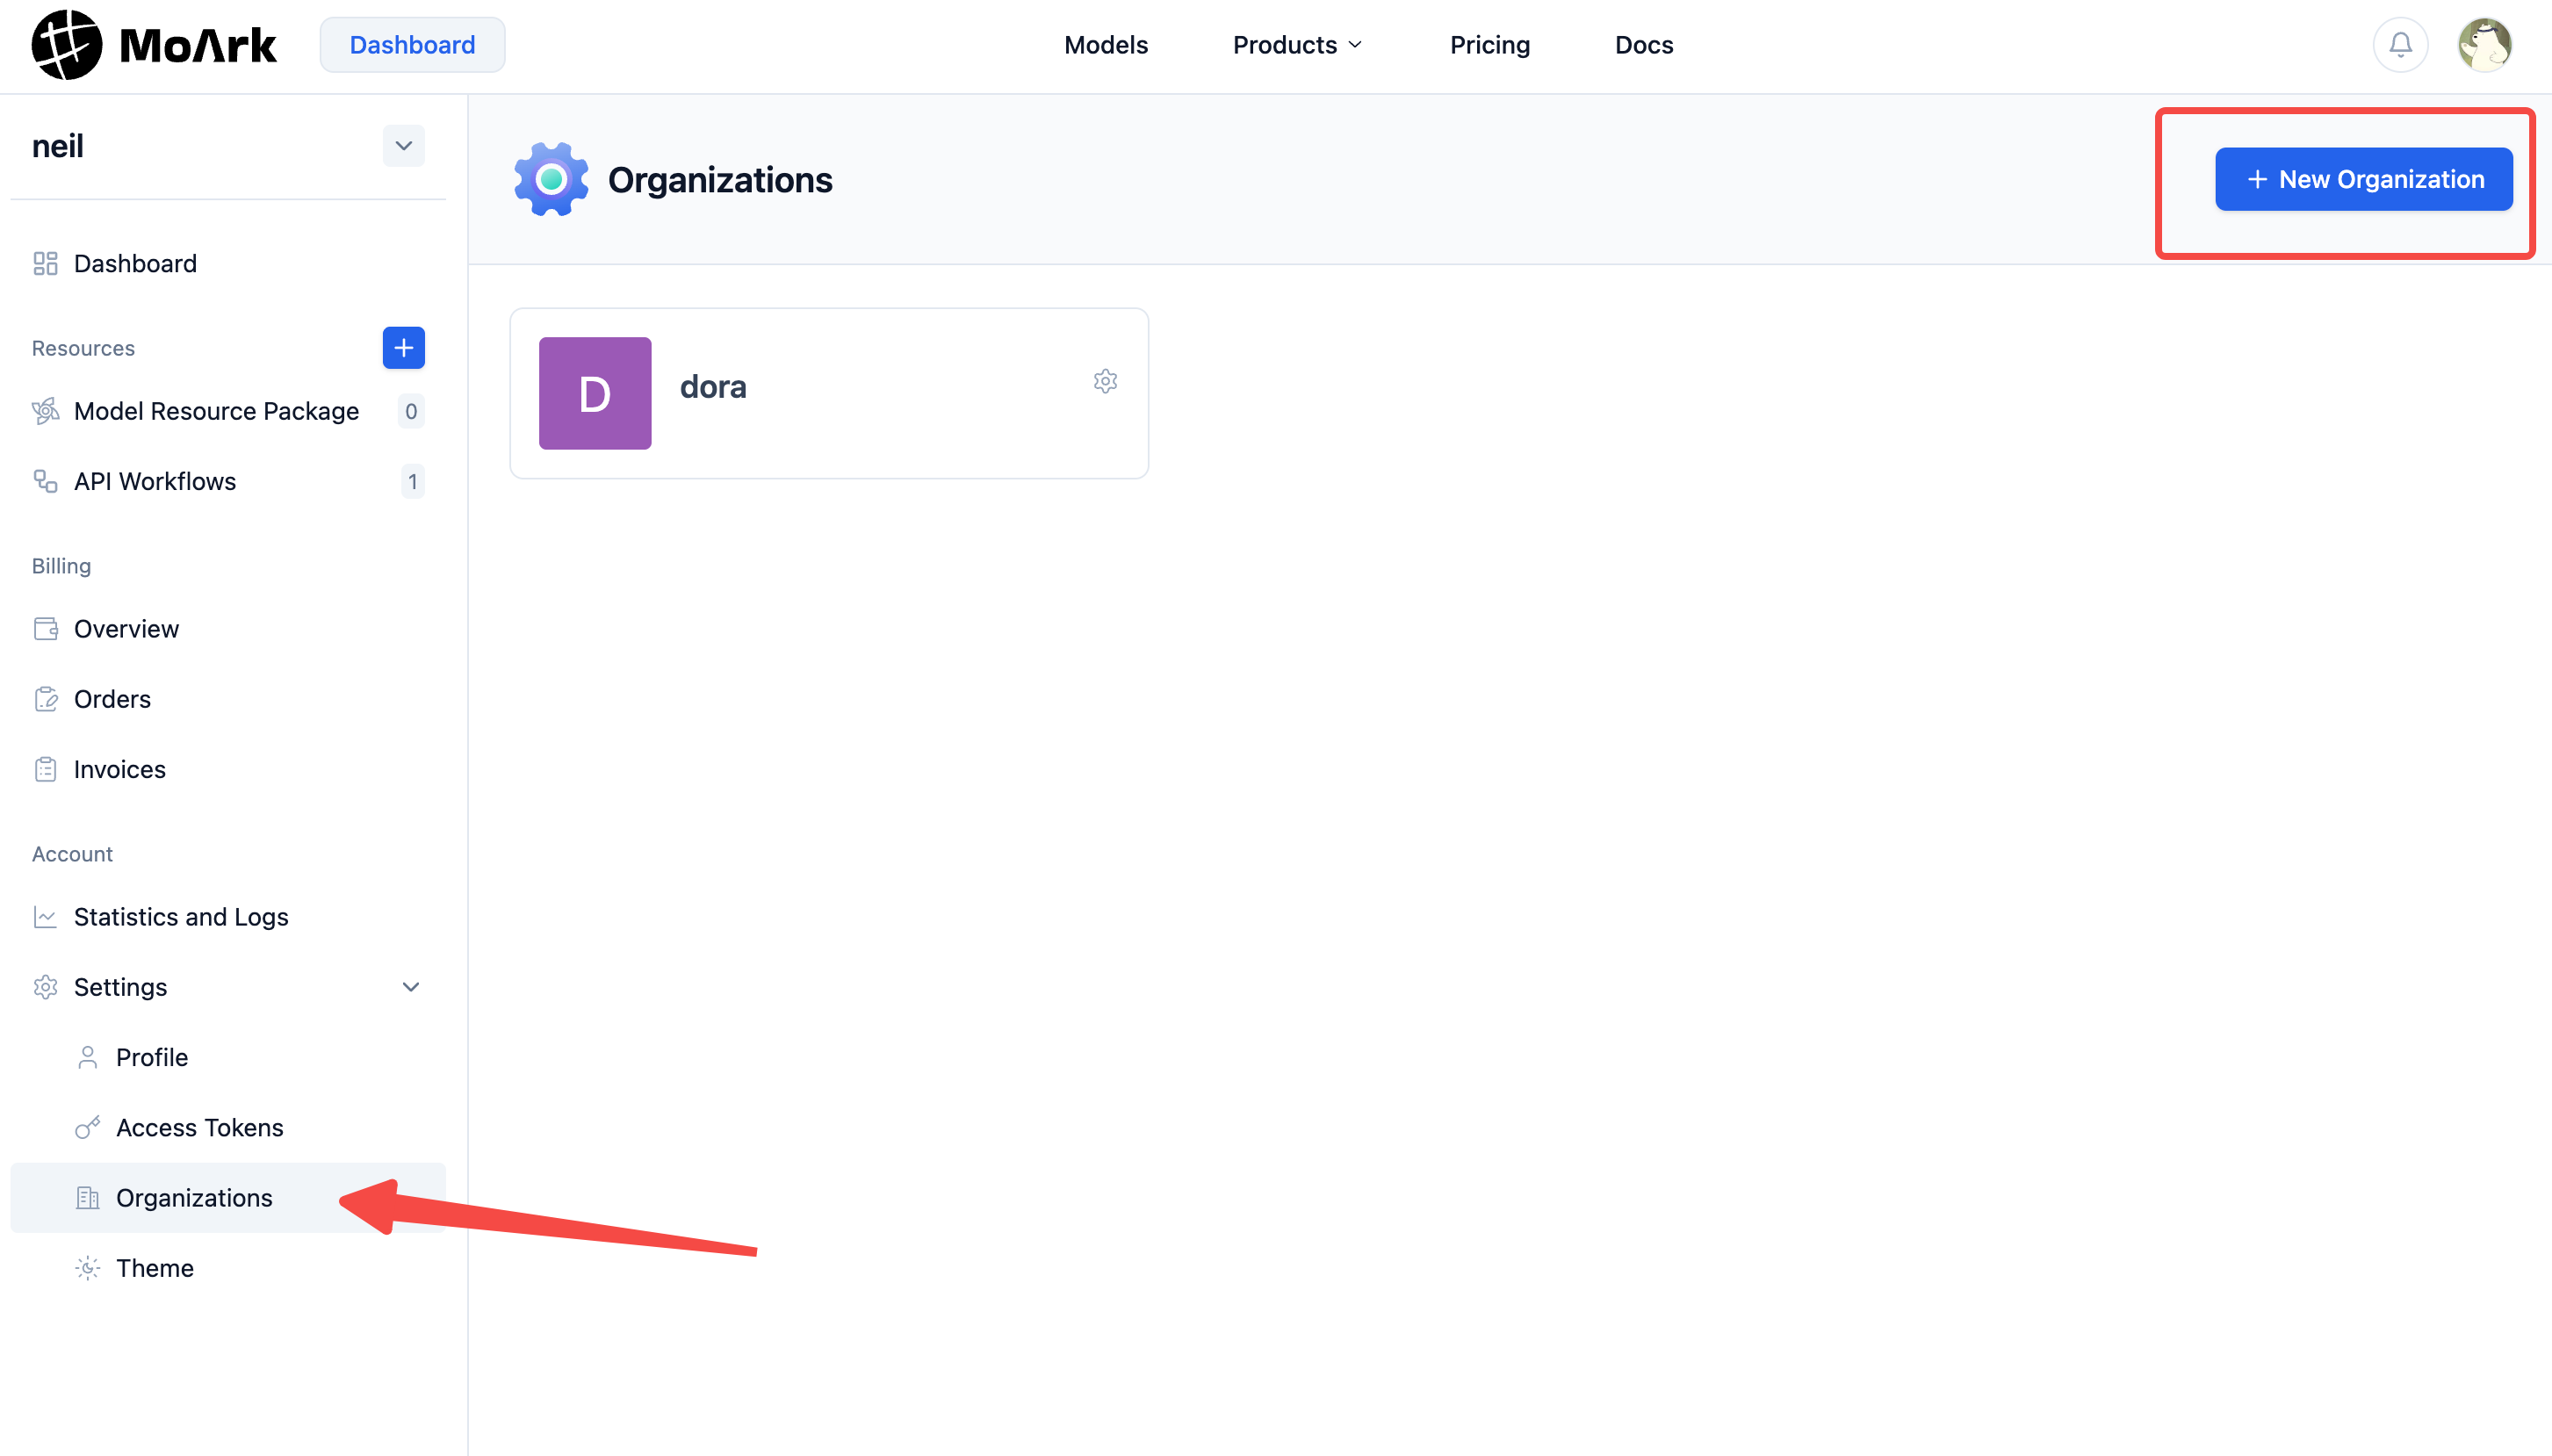
Task: Click the Dashboard button in header
Action: pyautogui.click(x=412, y=45)
